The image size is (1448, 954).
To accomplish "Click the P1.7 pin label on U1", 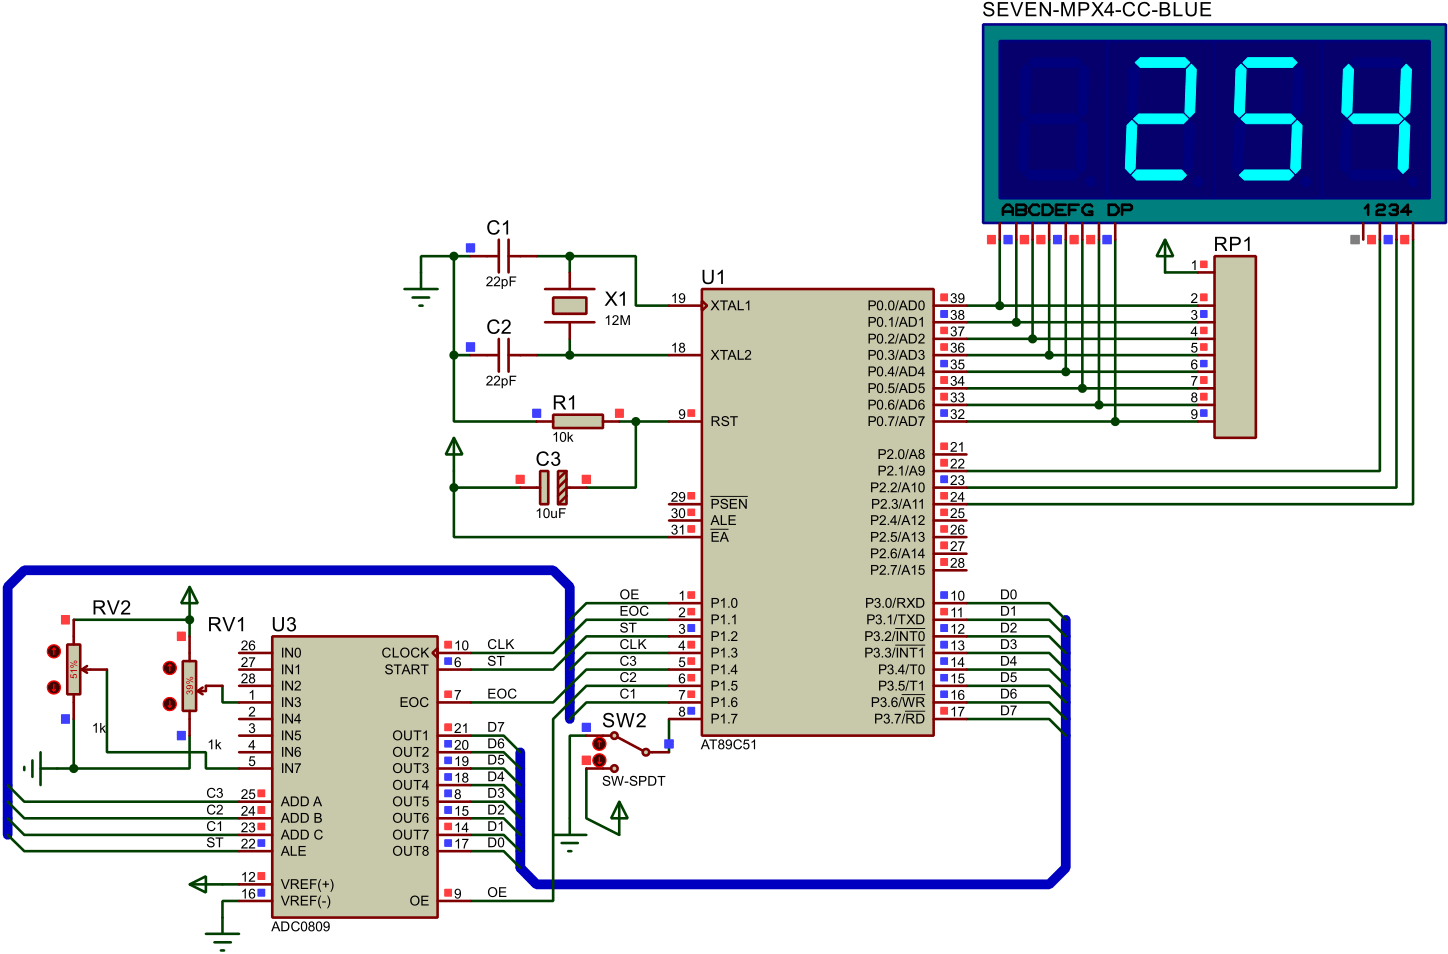I will pyautogui.click(x=724, y=718).
